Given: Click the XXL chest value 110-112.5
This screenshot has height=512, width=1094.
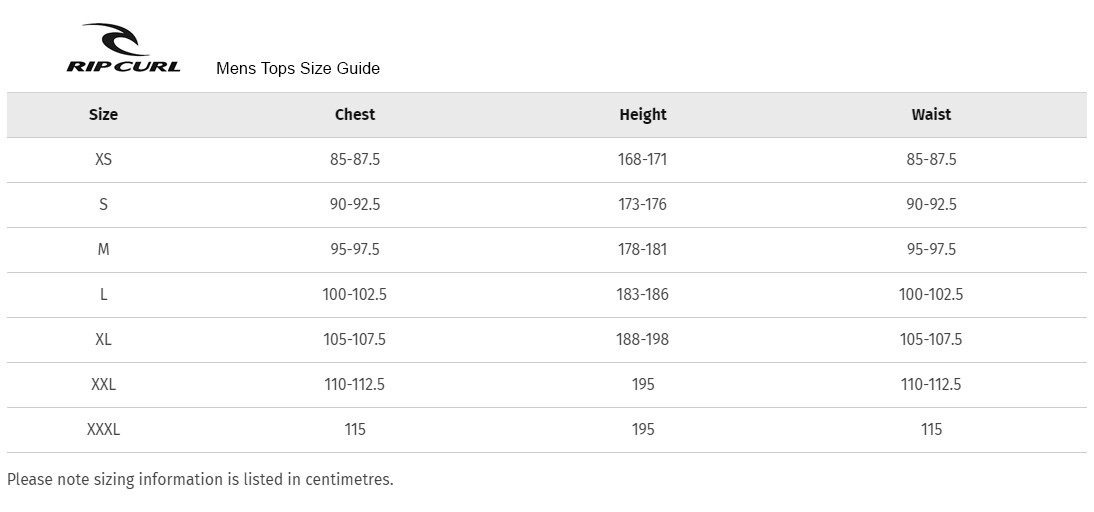Looking at the screenshot, I should [354, 384].
